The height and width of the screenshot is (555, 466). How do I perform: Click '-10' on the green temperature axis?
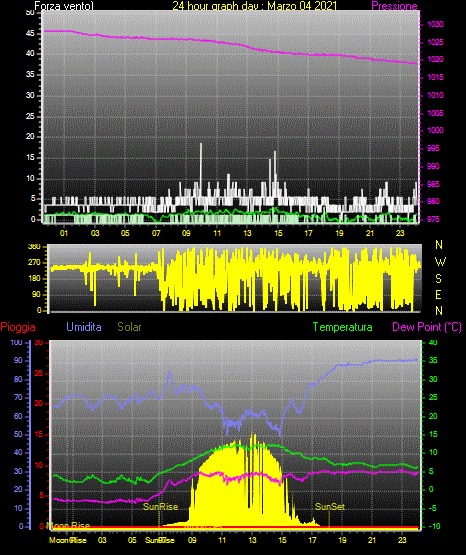pos(434,526)
